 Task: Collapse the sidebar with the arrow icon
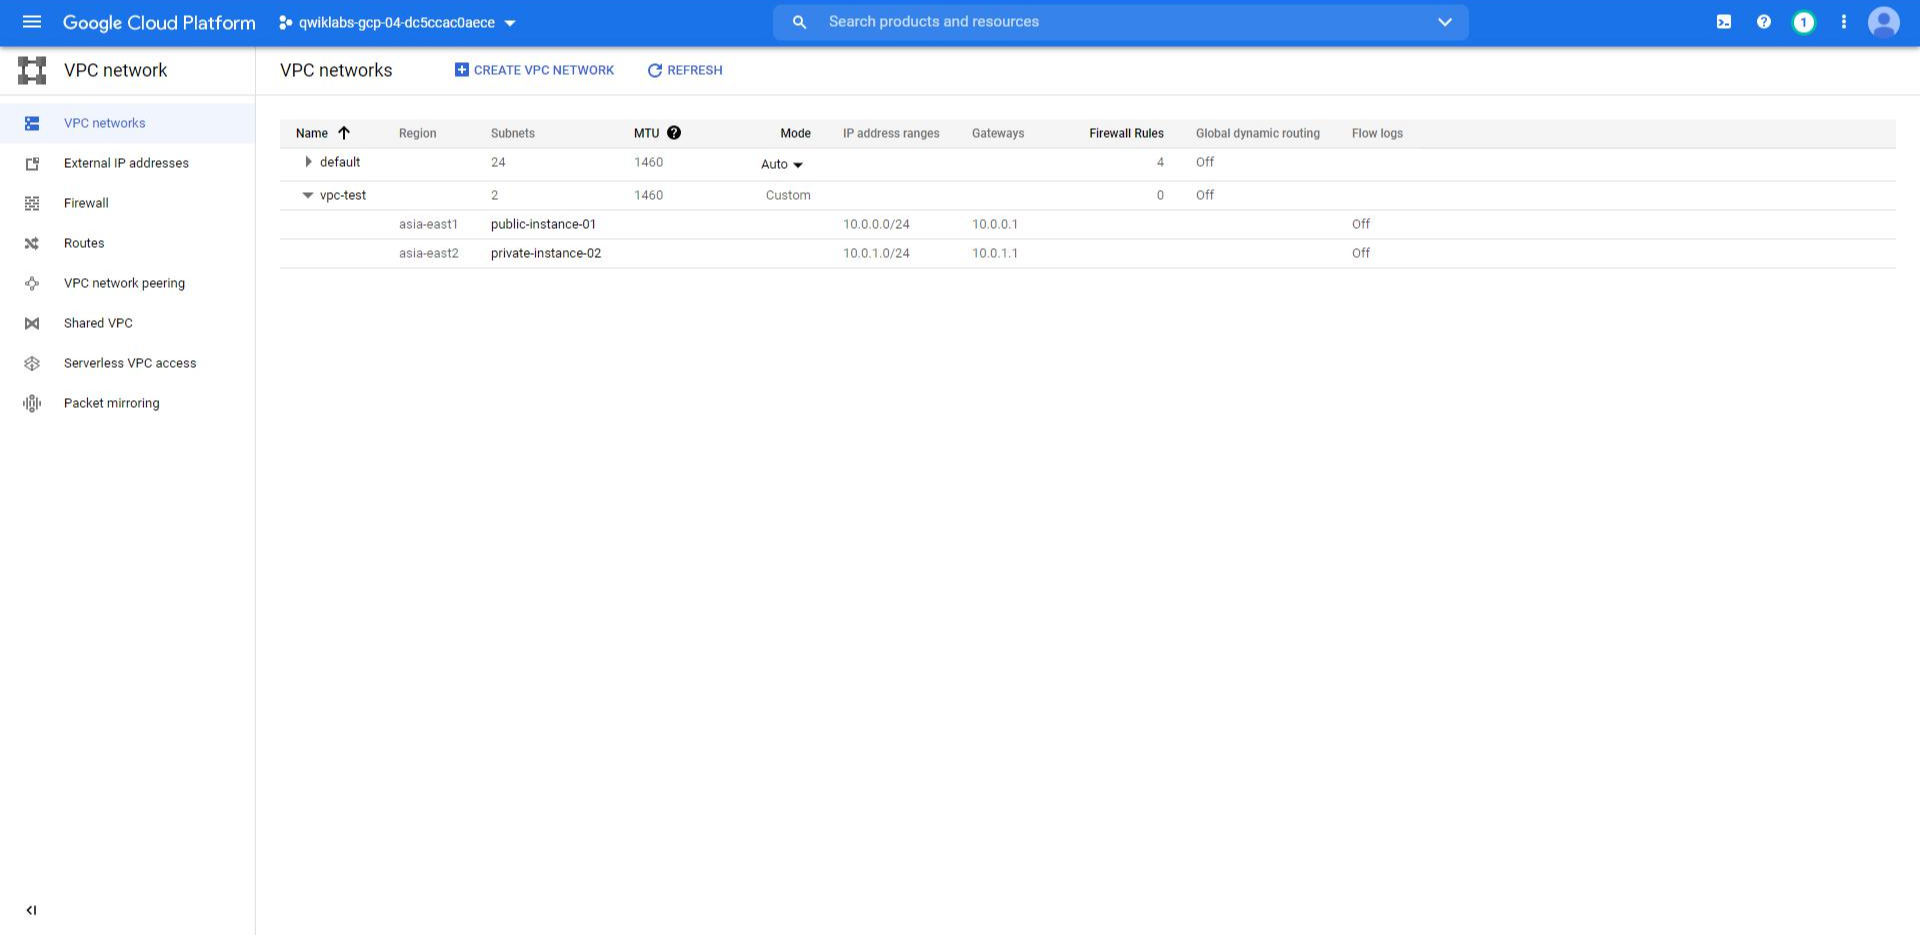(x=31, y=910)
